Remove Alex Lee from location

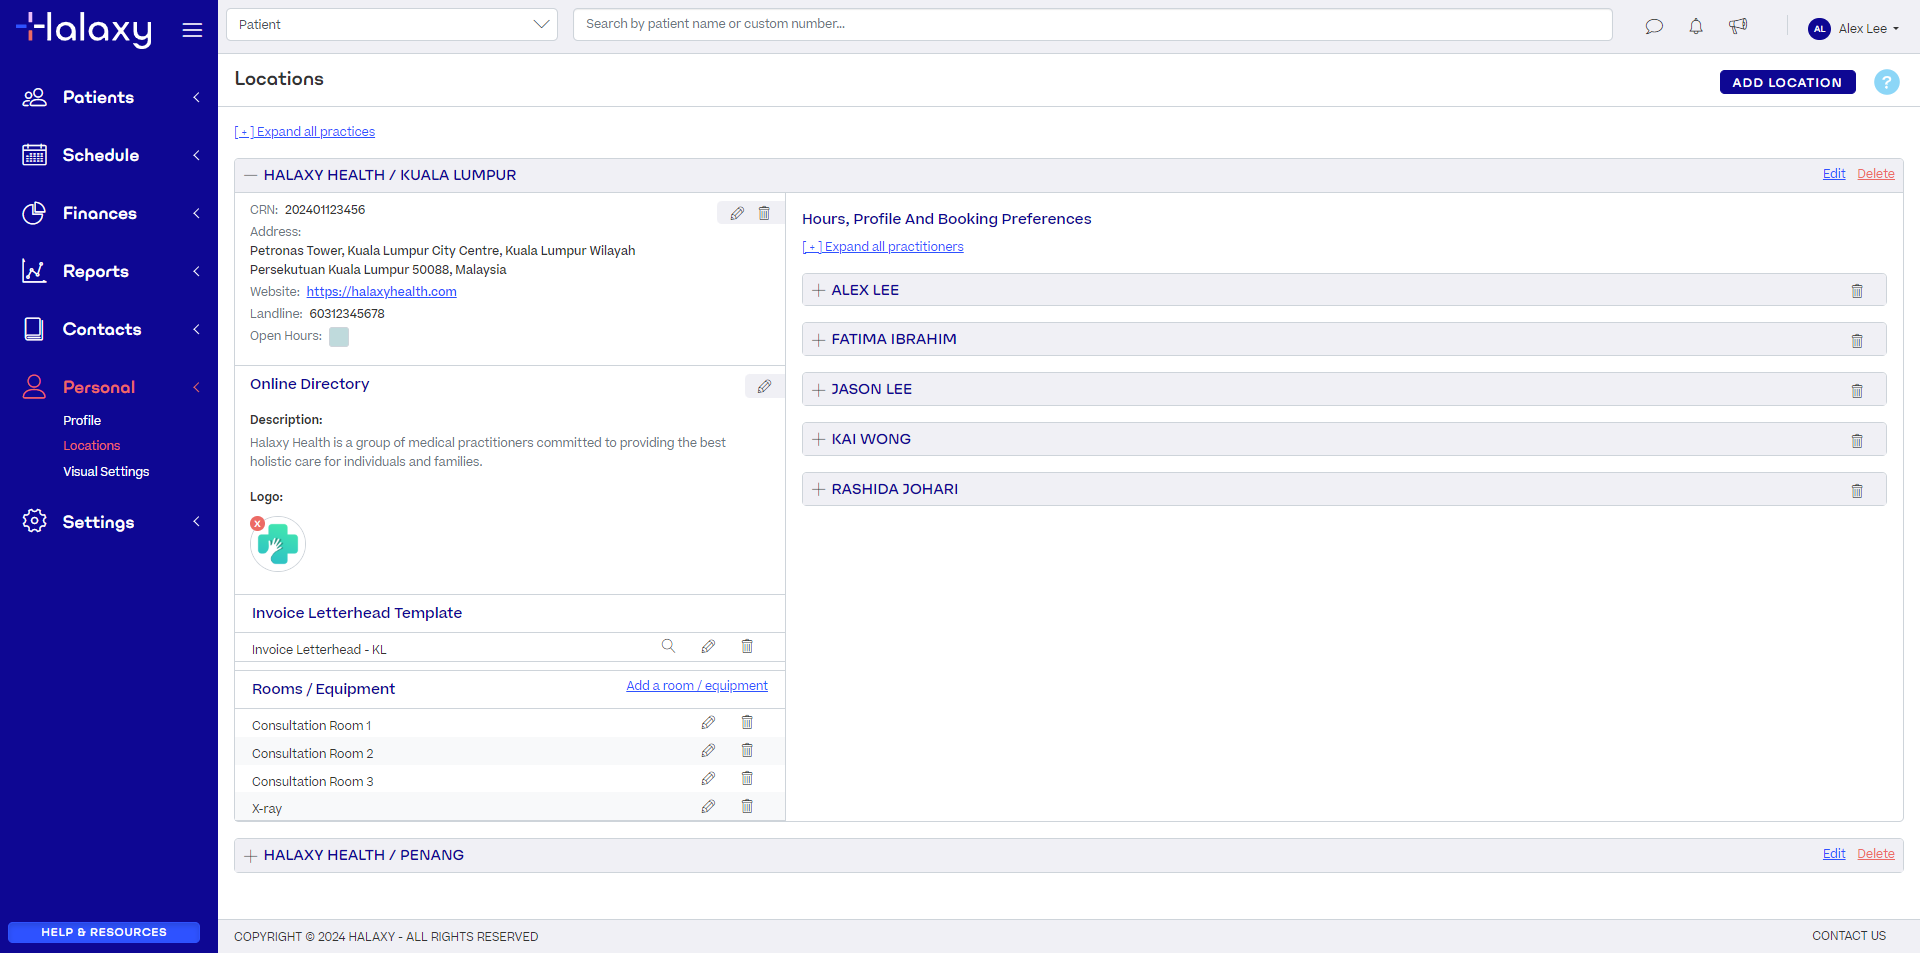coord(1857,291)
